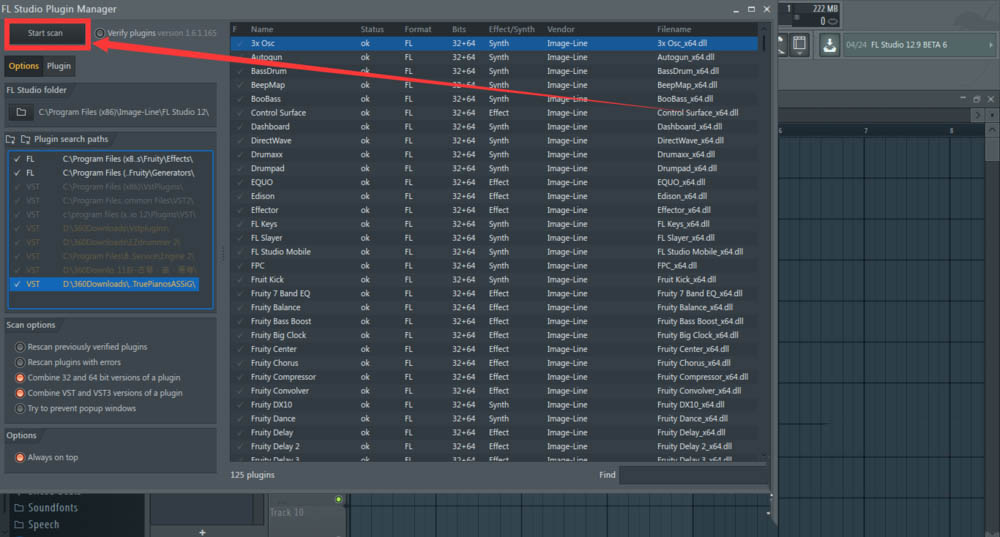Toggle the Verify plugins option
Screen dimensions: 1000x537
(x=100, y=33)
